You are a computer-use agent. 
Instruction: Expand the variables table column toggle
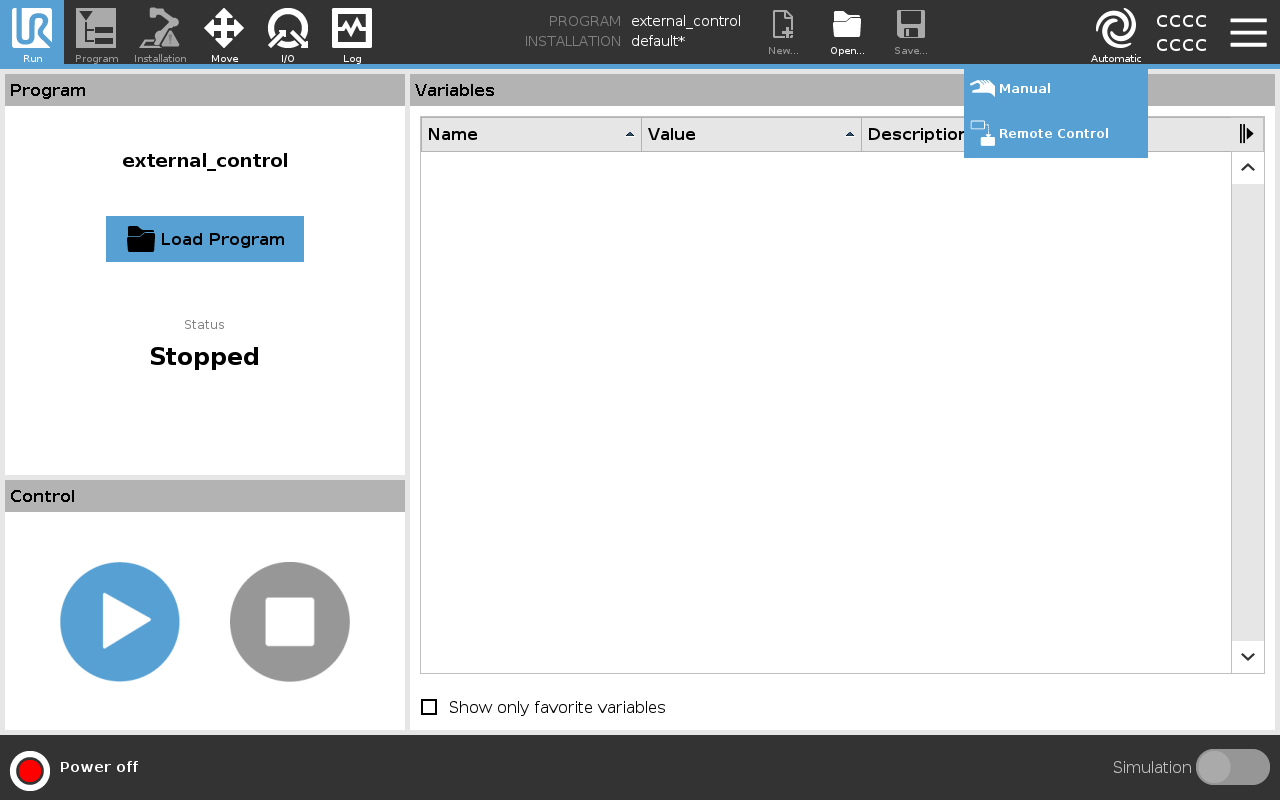1246,134
